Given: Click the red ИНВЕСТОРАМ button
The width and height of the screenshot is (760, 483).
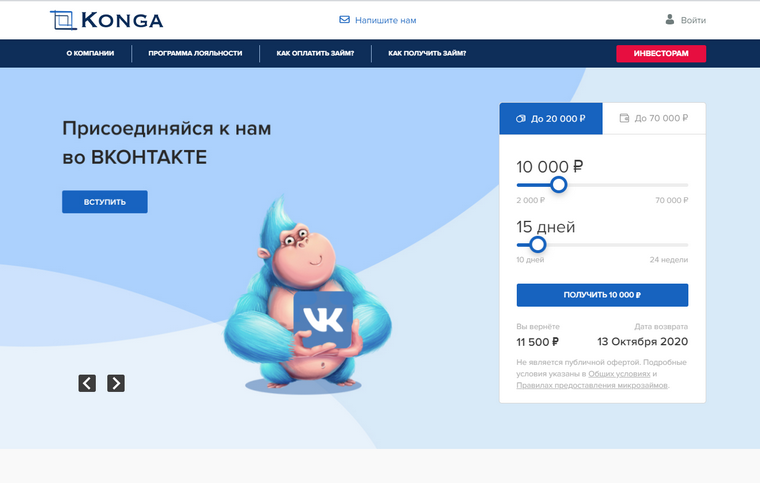Looking at the screenshot, I should 661,53.
